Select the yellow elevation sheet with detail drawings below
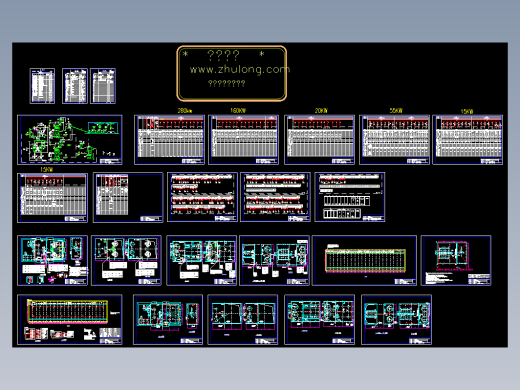The width and height of the screenshot is (520, 390). pyautogui.click(x=70, y=320)
